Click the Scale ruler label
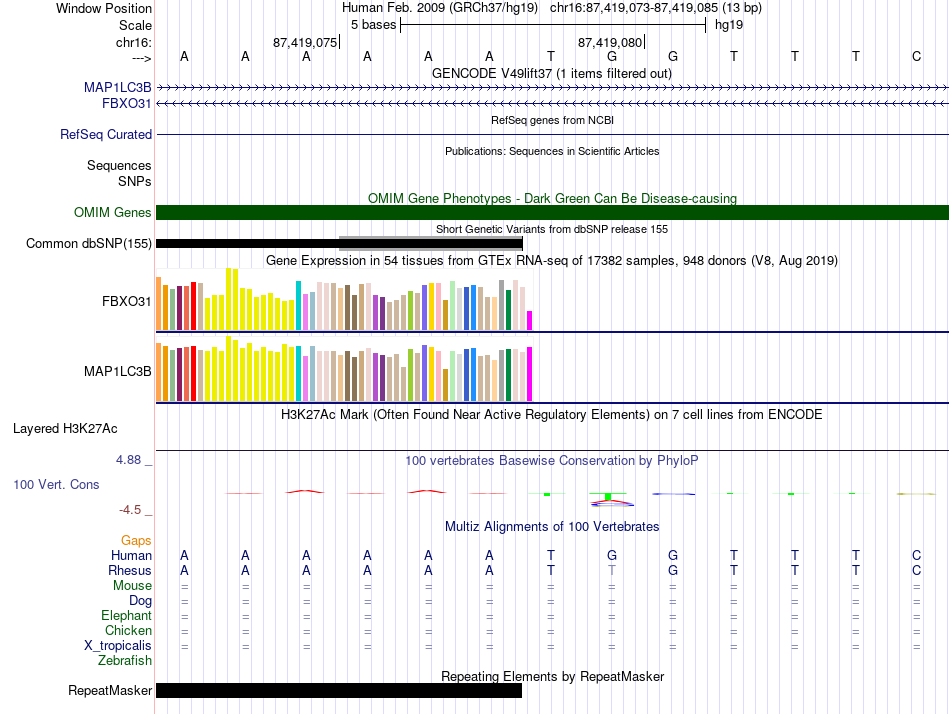Viewport: 950px width, 714px height. coord(135,25)
